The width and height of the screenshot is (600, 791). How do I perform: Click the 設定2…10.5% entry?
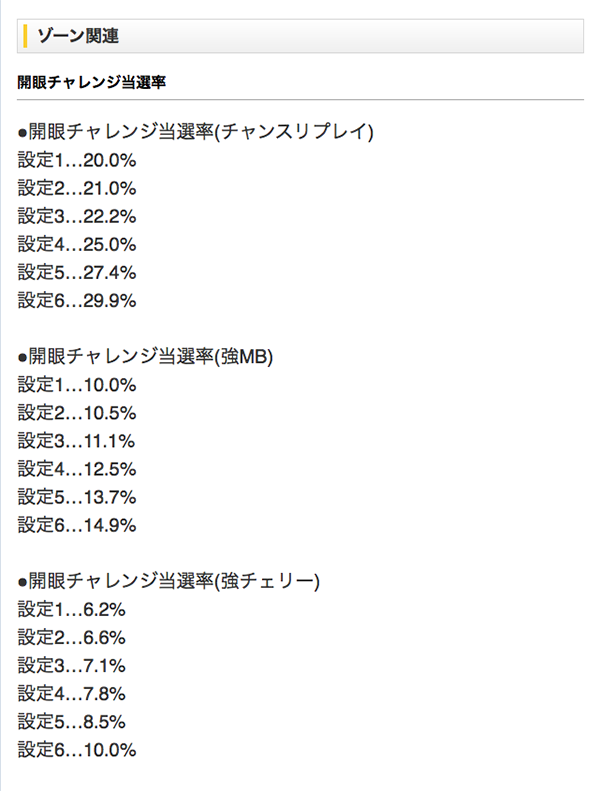pyautogui.click(x=77, y=413)
